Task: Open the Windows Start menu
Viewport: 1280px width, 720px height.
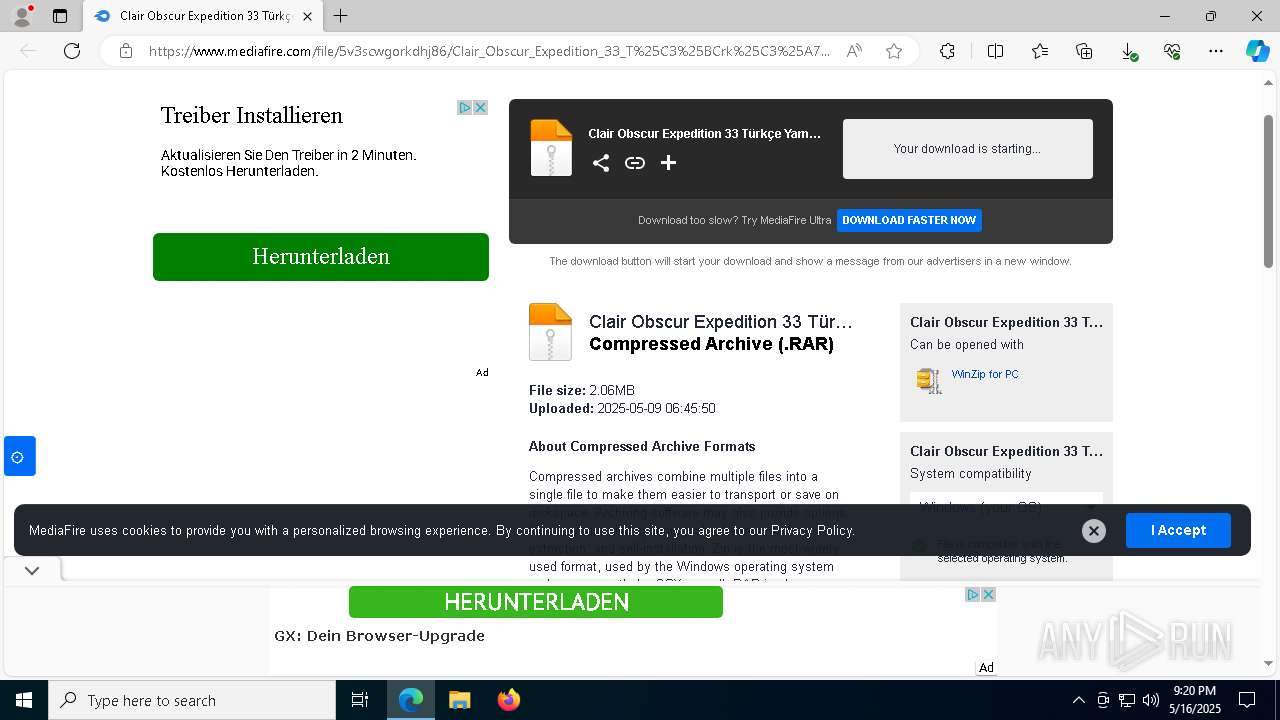Action: (x=24, y=700)
